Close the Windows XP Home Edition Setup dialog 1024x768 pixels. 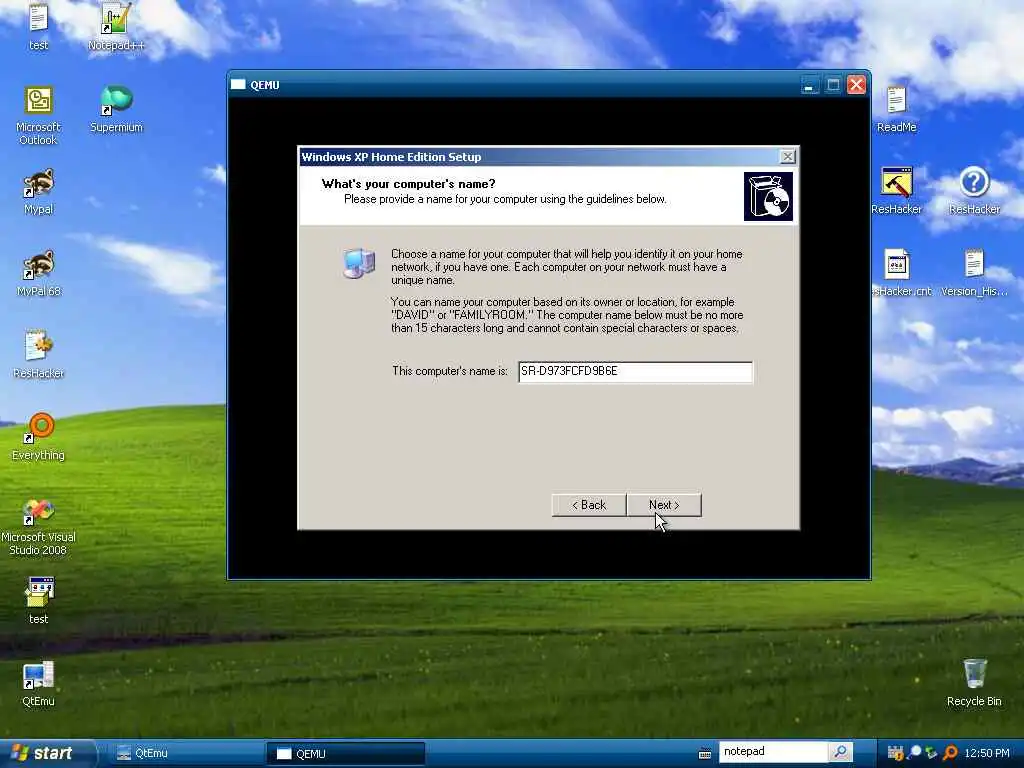pyautogui.click(x=788, y=157)
